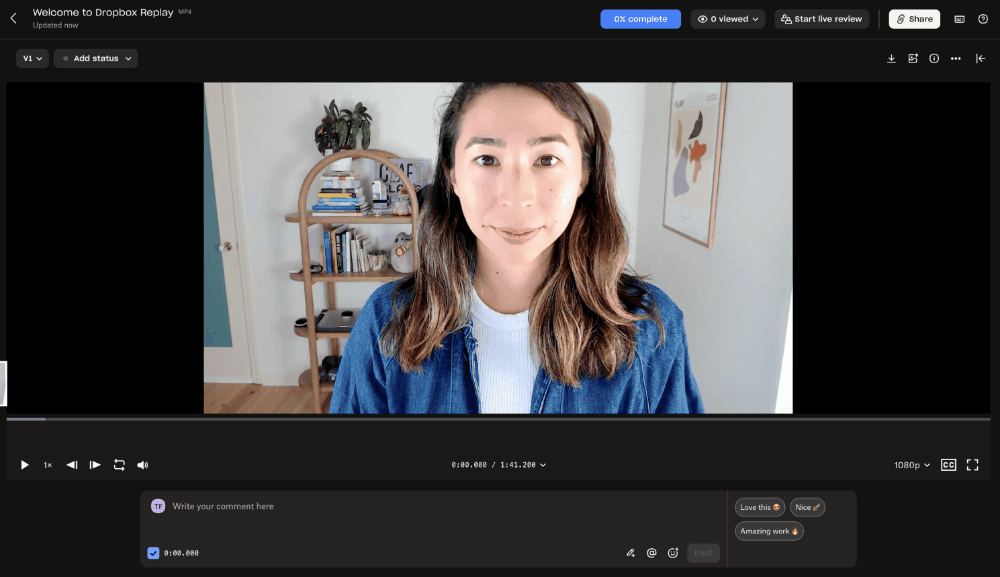Toggle closed captions (CC)

(948, 465)
